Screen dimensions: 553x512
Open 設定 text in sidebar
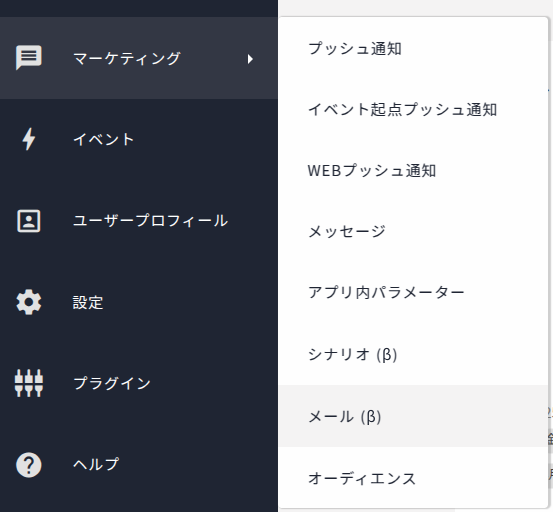tap(88, 303)
